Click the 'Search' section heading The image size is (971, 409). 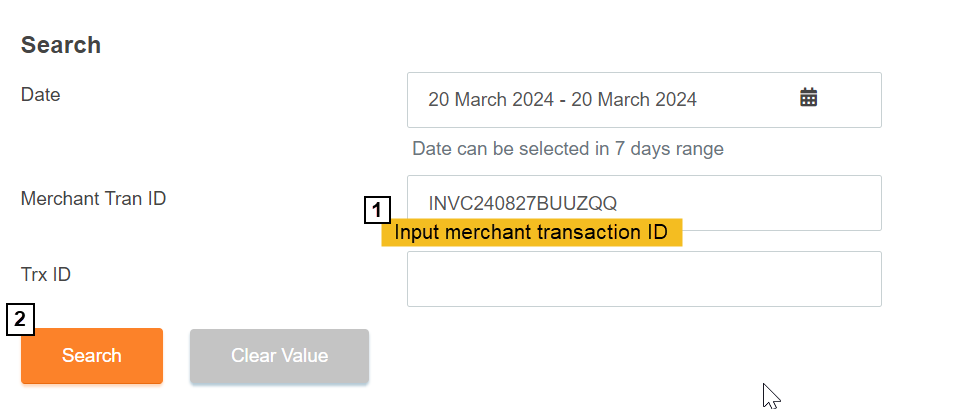click(x=61, y=45)
